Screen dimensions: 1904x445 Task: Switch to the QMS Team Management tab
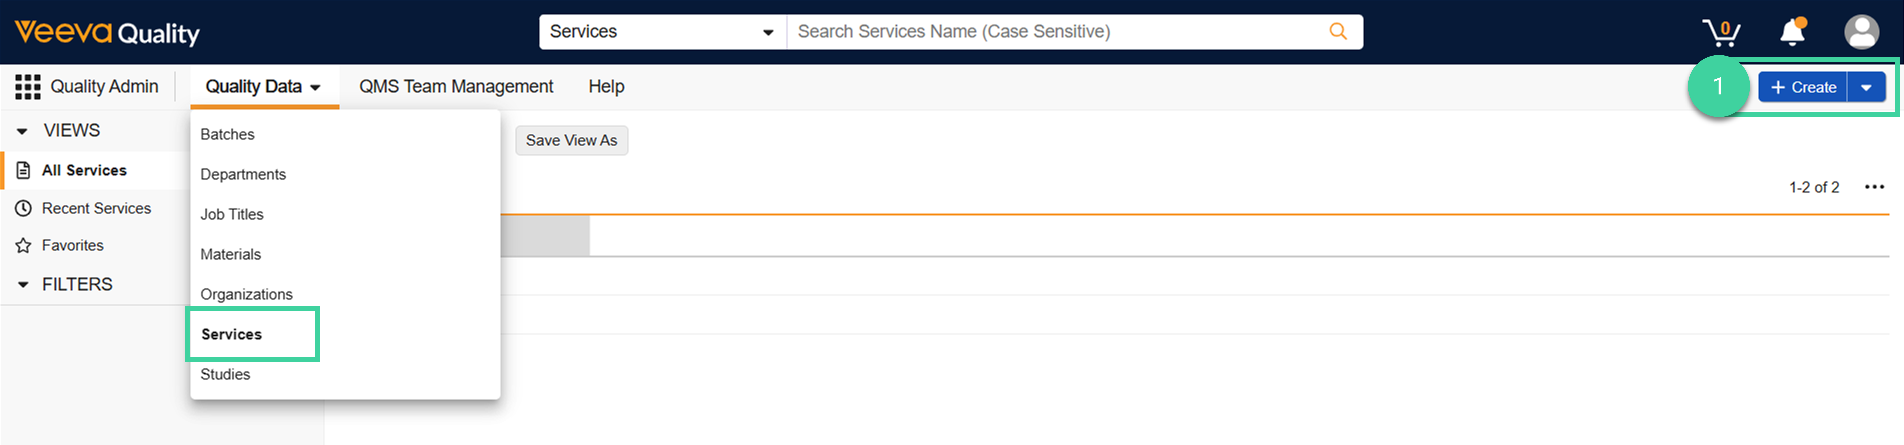pyautogui.click(x=456, y=87)
